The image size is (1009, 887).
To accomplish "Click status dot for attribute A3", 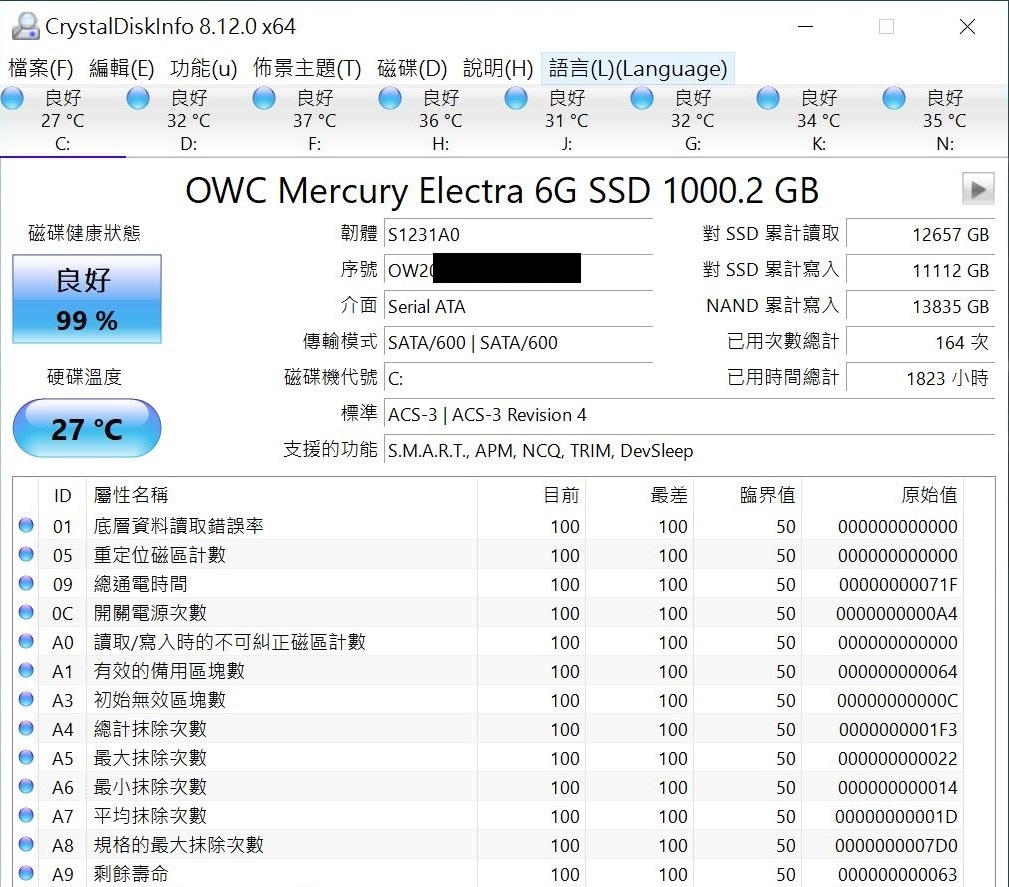I will pos(26,699).
